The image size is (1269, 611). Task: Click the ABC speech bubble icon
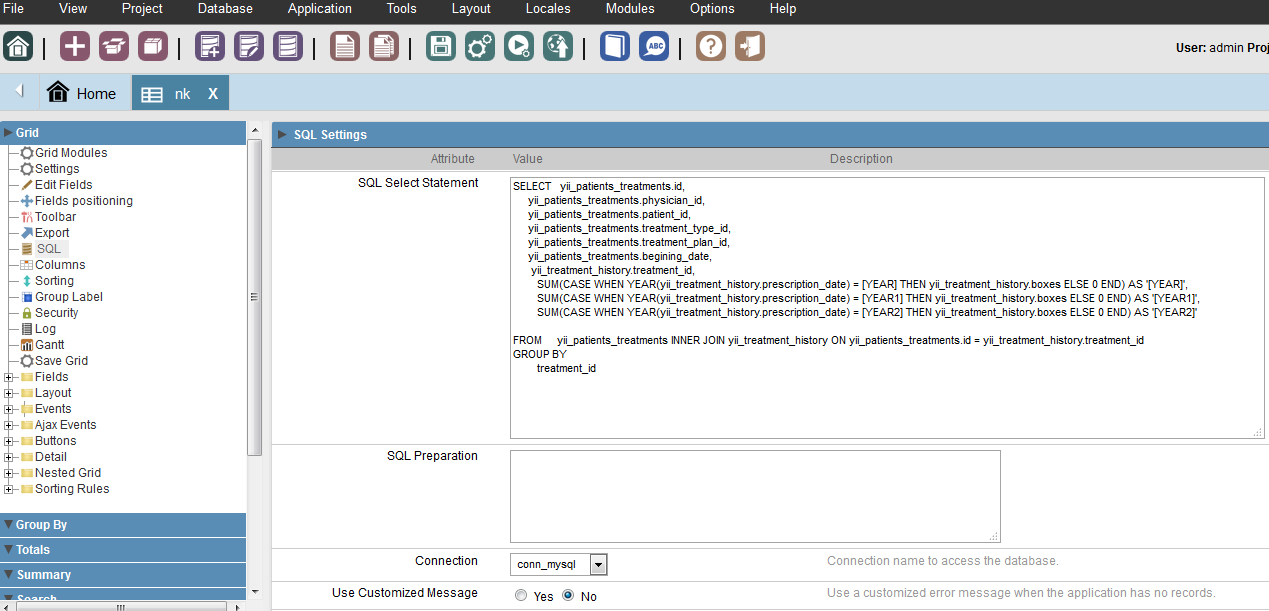(x=655, y=46)
